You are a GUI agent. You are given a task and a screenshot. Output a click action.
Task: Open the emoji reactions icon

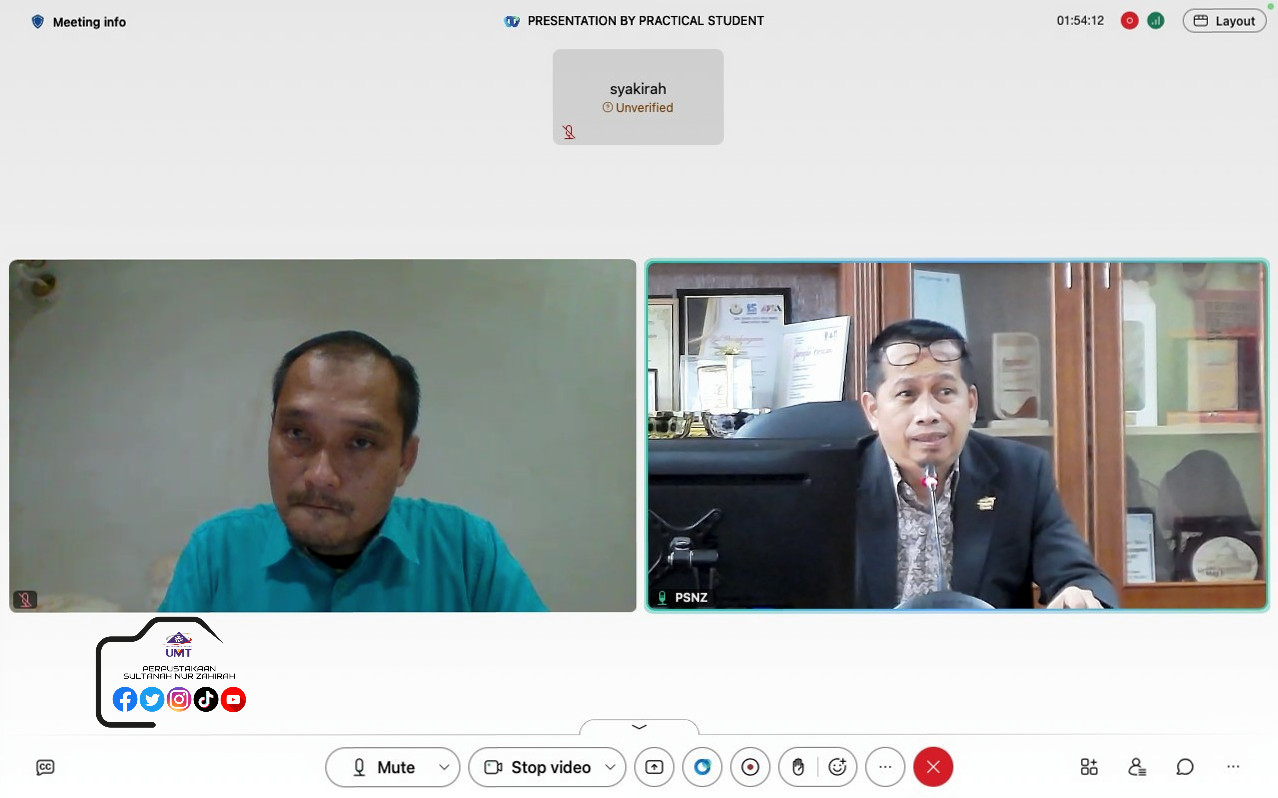pyautogui.click(x=838, y=767)
